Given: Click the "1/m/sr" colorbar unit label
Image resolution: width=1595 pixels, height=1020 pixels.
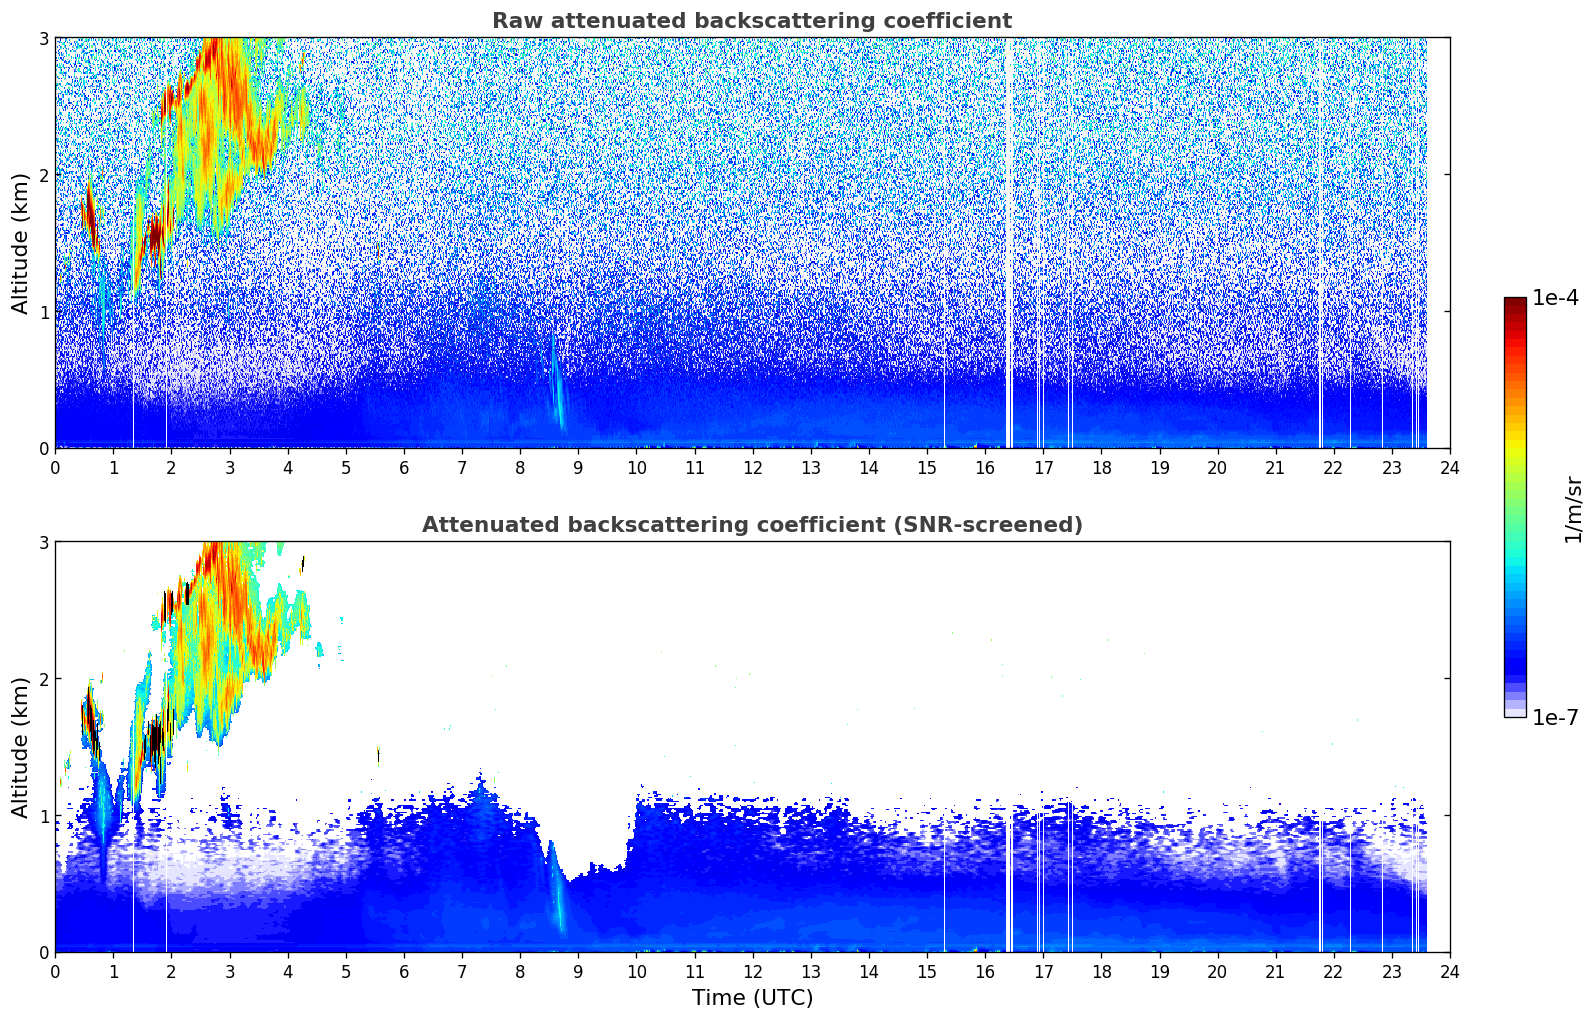Looking at the screenshot, I should [x=1573, y=508].
